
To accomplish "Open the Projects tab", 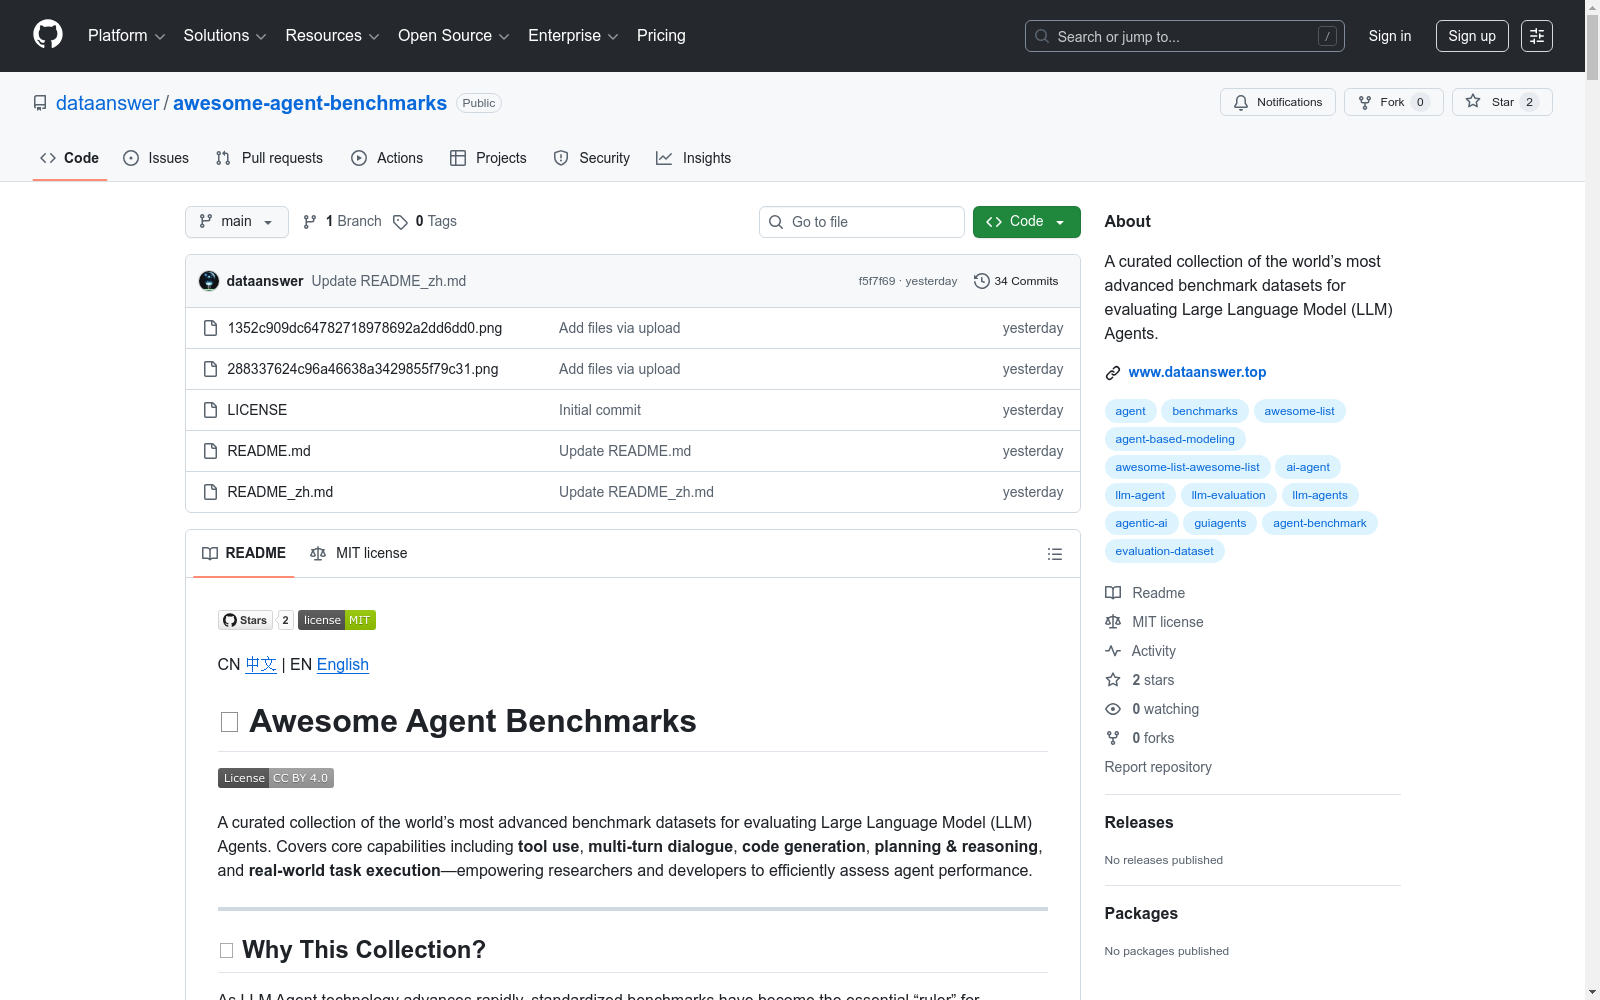I will pos(488,158).
